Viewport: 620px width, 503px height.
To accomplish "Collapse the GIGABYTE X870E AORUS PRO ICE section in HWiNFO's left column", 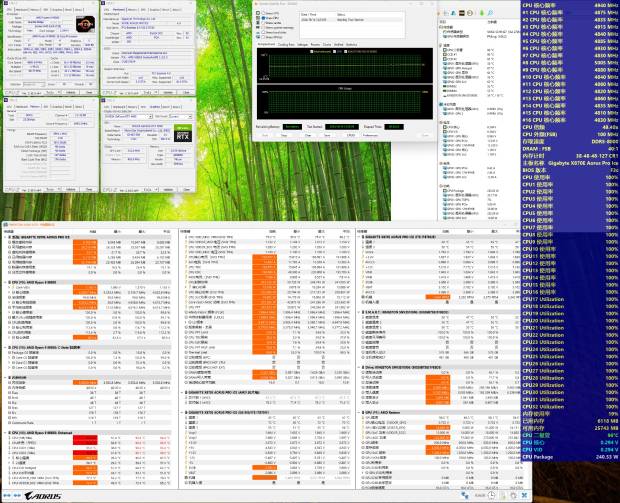I will pos(6,237).
